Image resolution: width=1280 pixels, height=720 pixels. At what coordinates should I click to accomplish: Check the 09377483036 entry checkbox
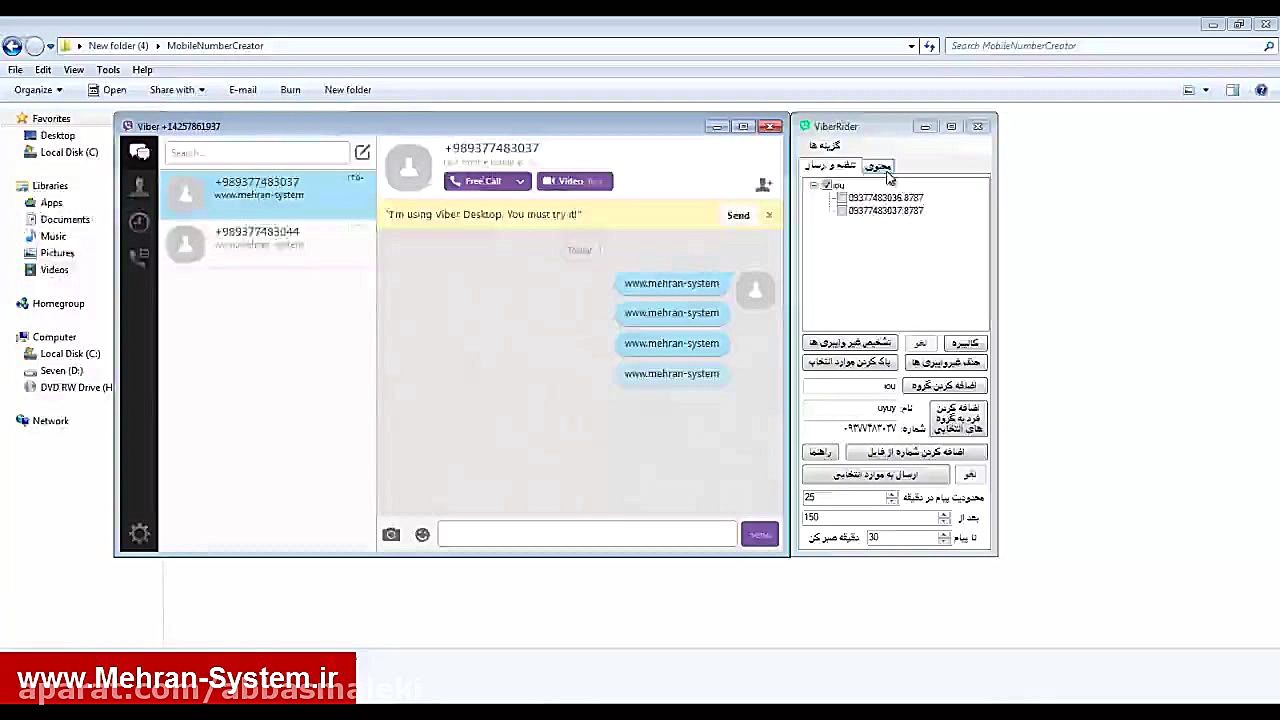(841, 198)
